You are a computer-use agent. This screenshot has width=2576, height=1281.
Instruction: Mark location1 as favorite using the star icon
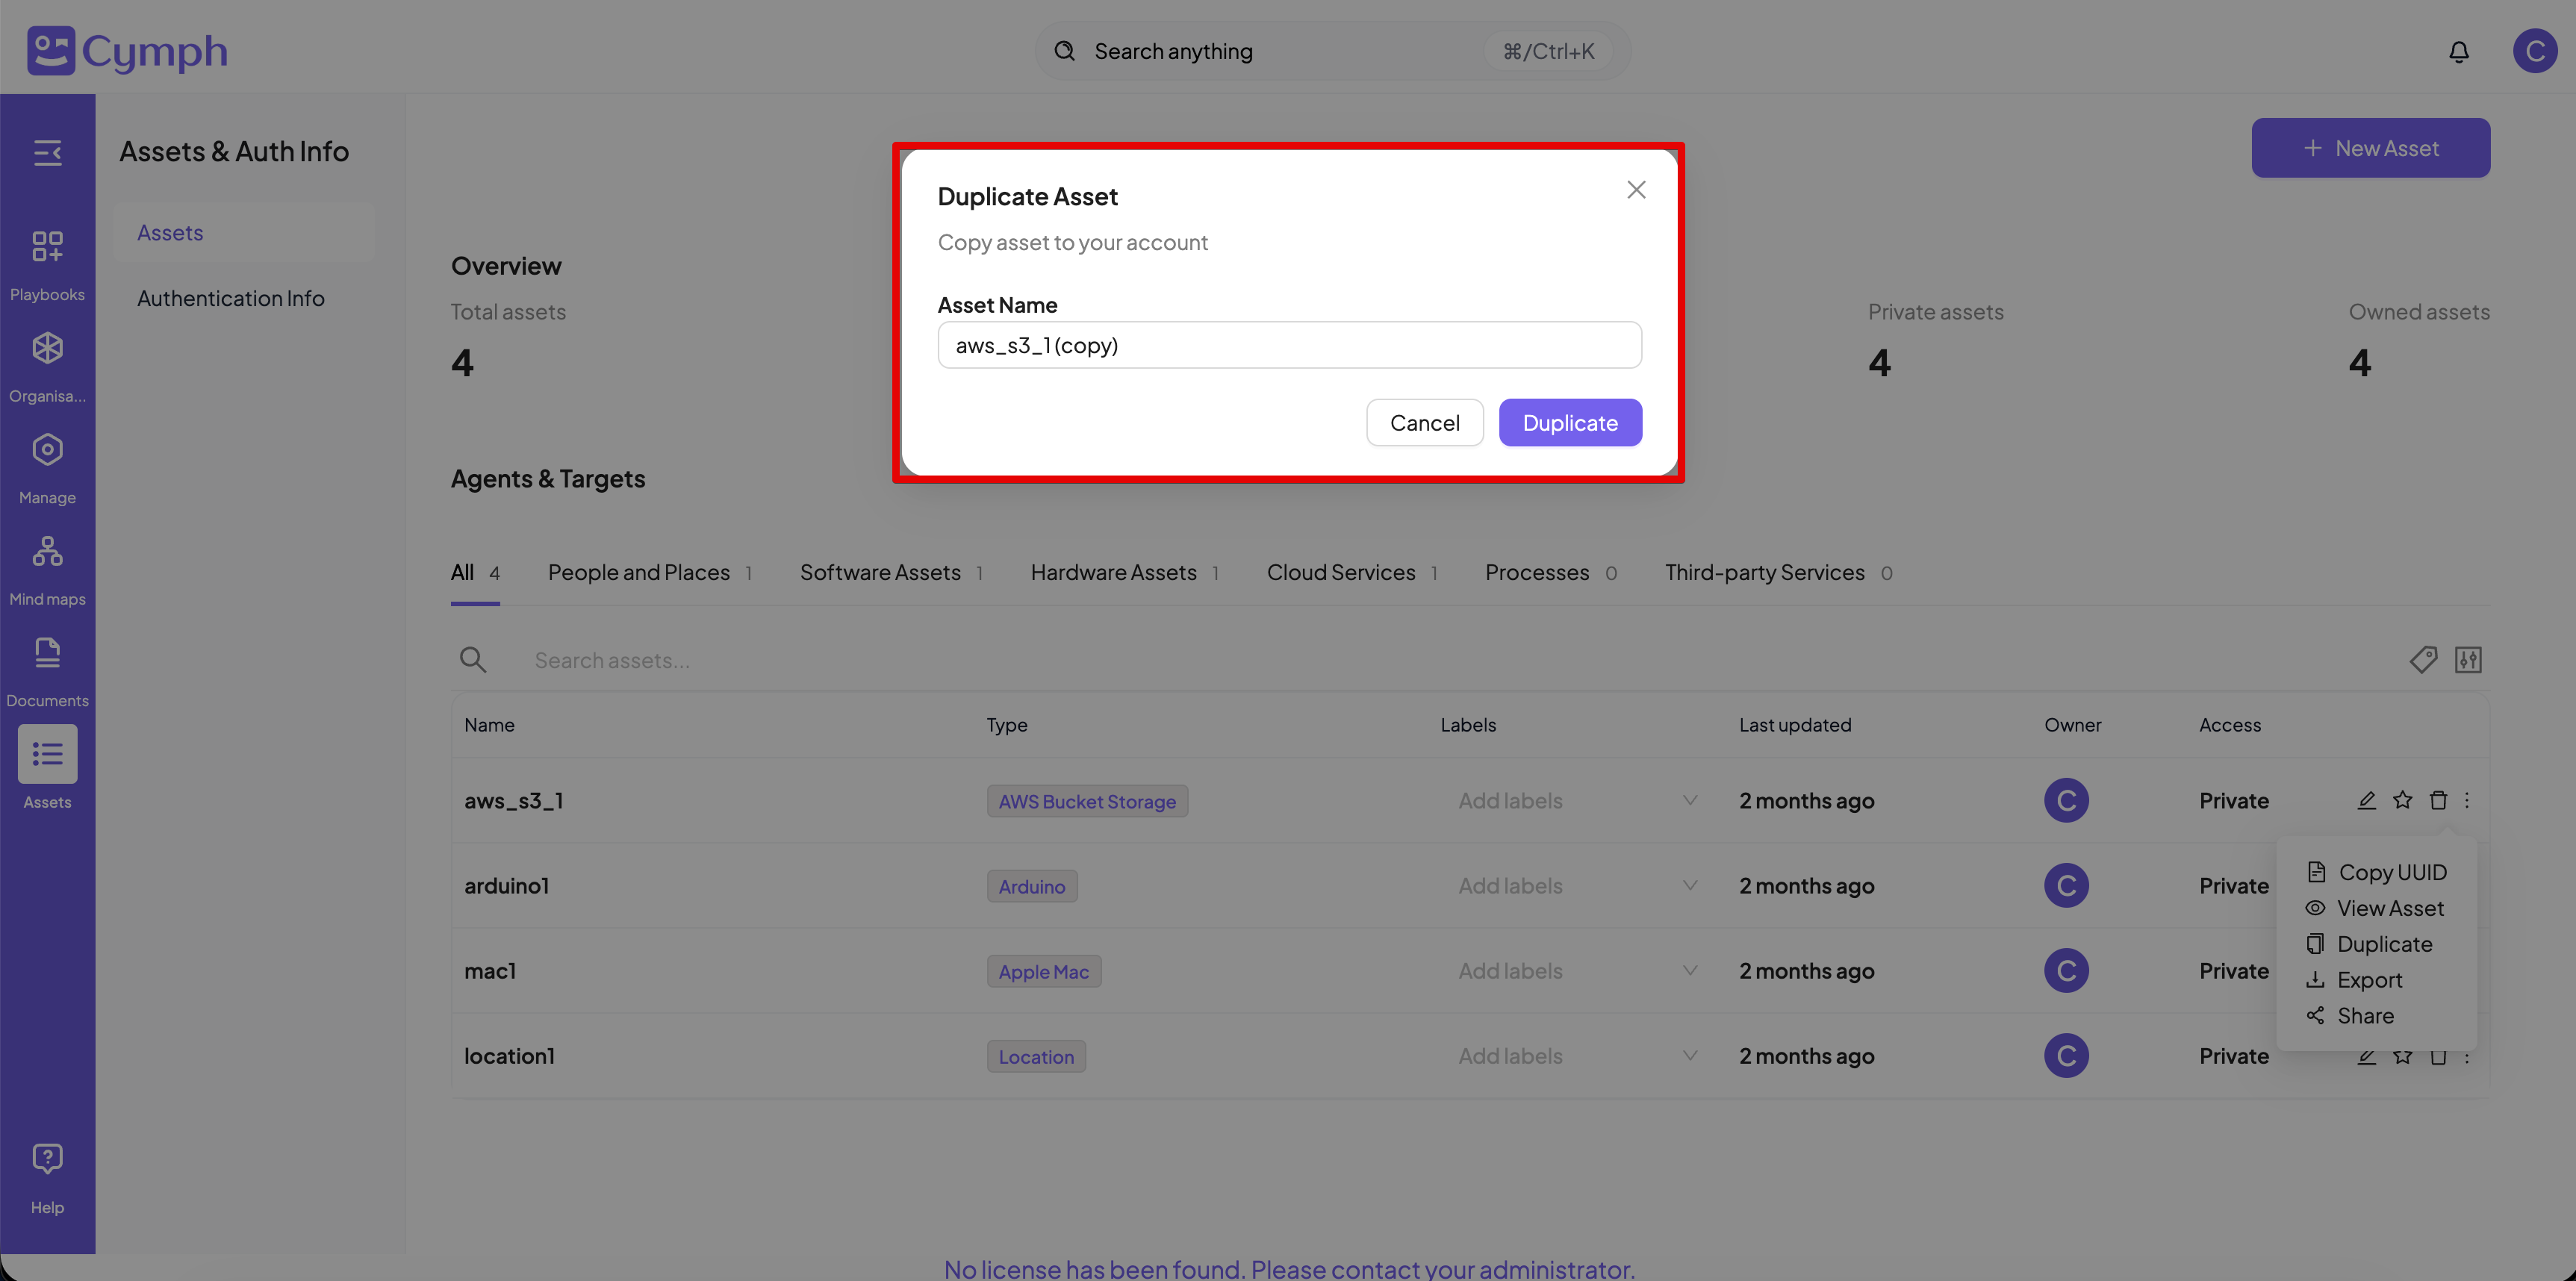(x=2403, y=1056)
